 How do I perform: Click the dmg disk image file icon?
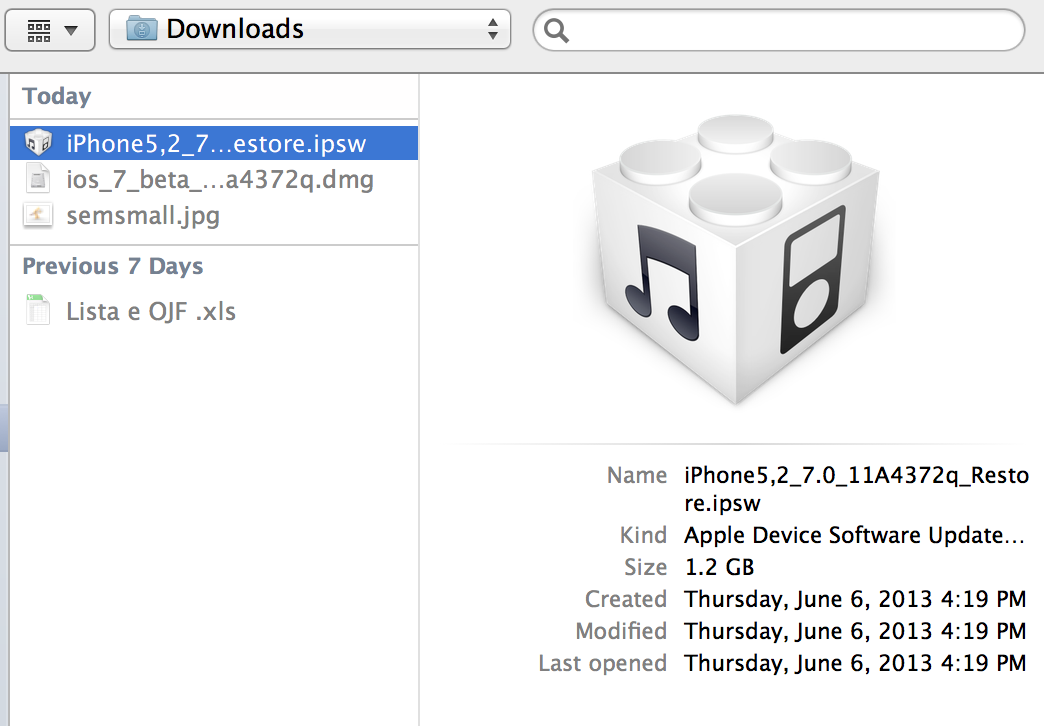point(38,179)
